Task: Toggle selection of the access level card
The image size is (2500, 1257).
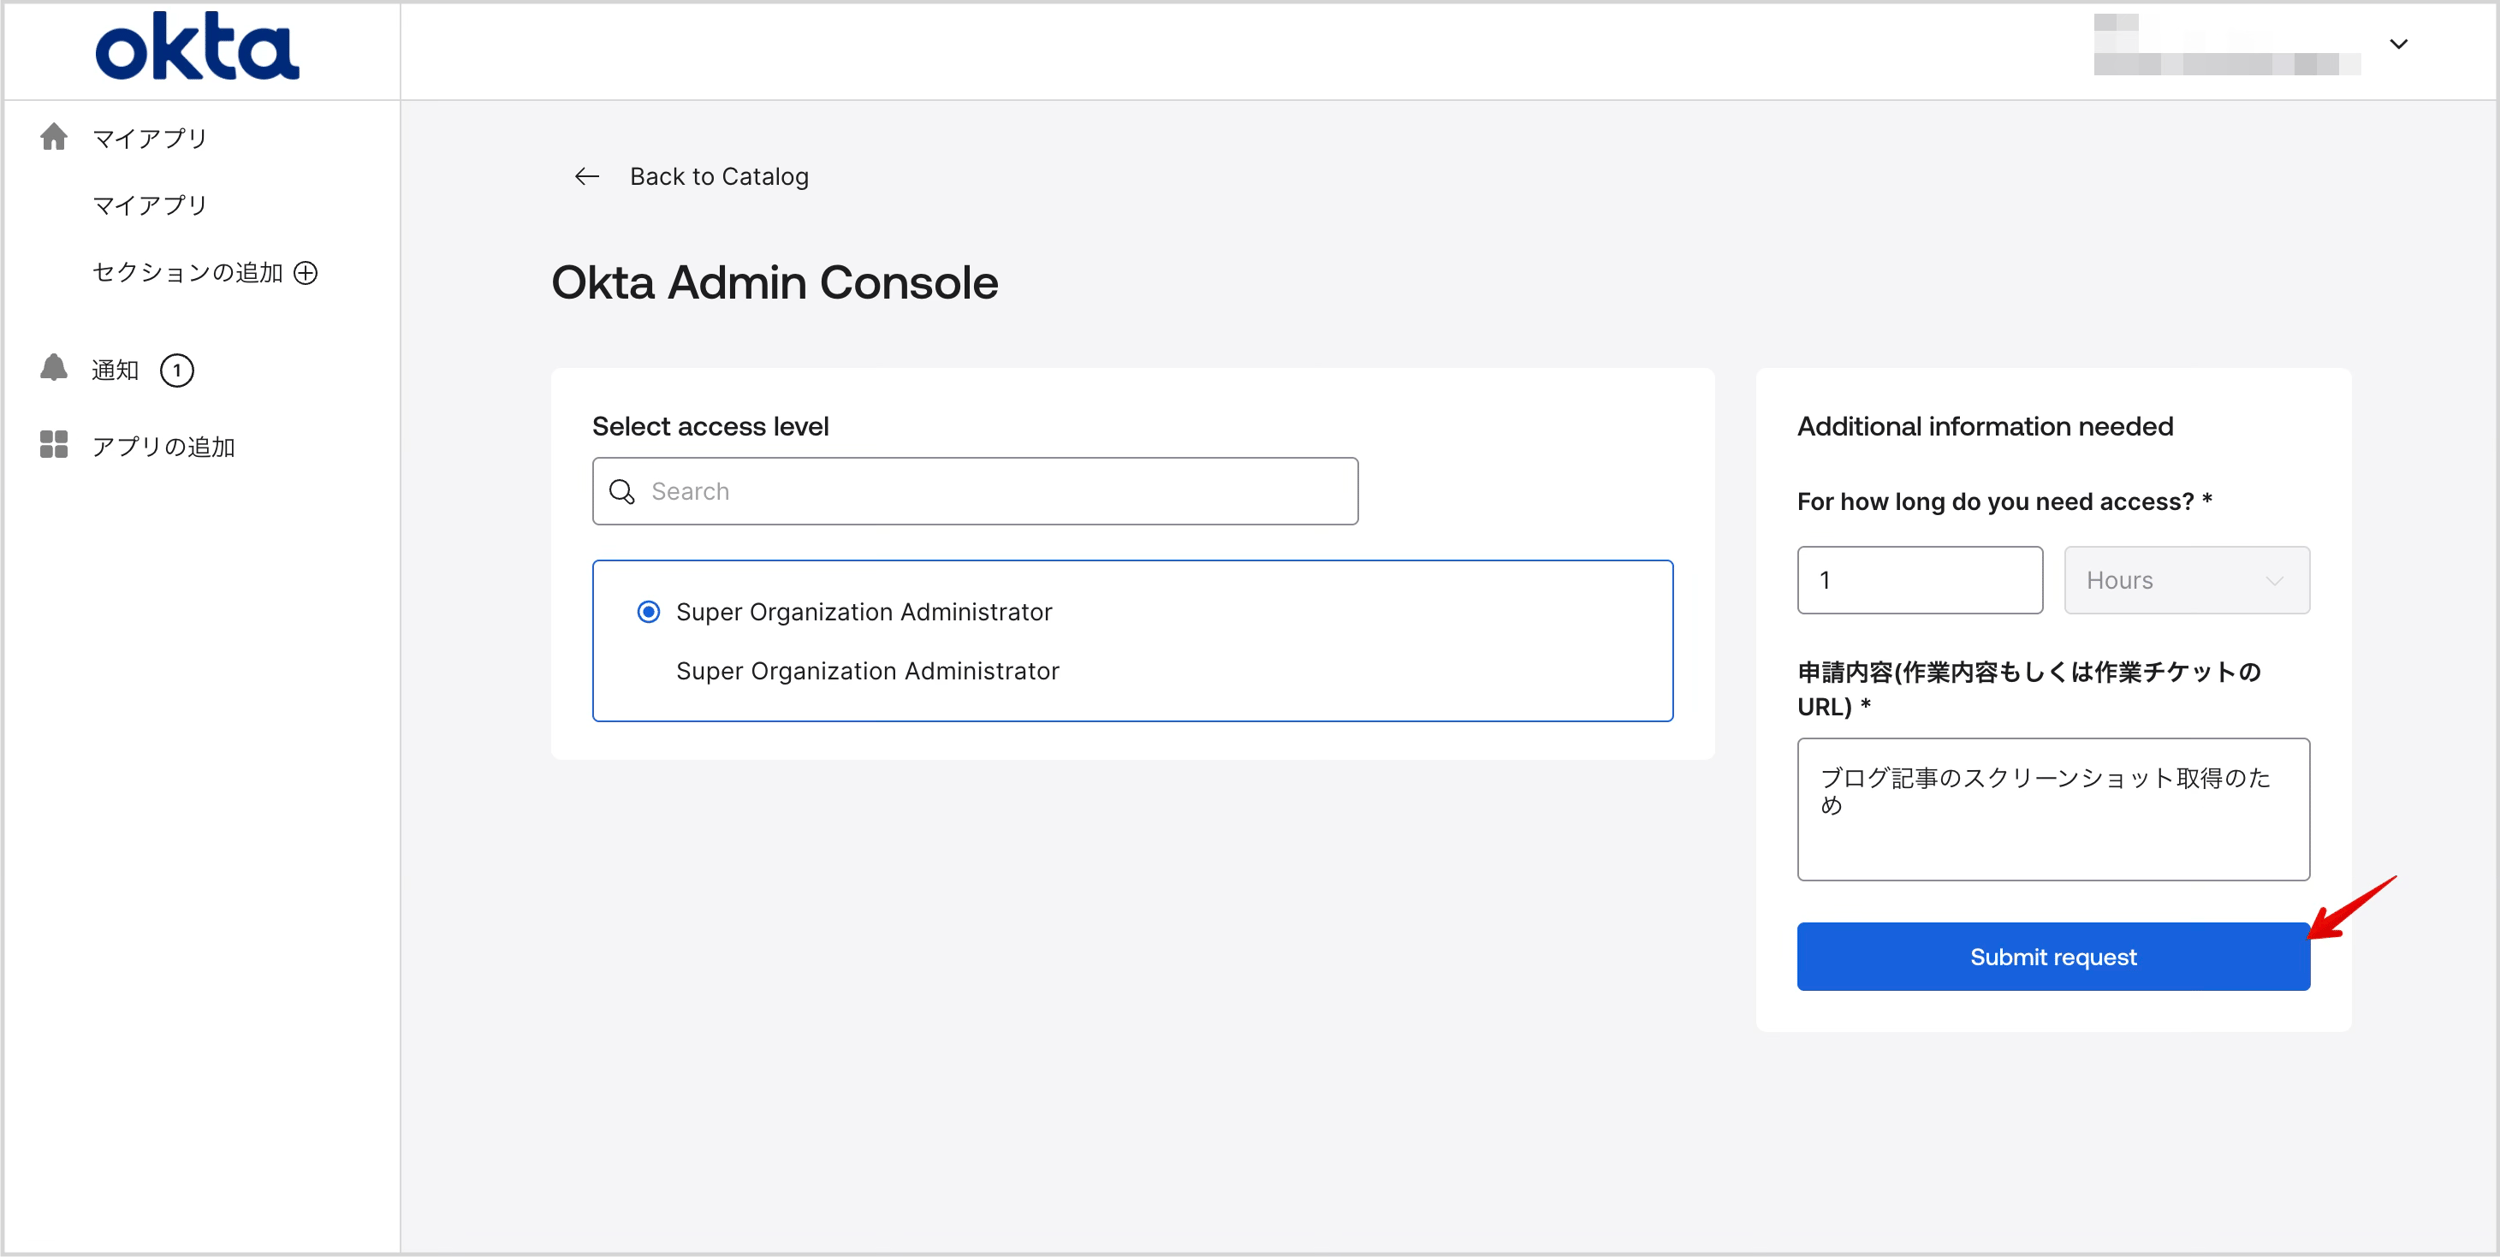Action: 1132,641
